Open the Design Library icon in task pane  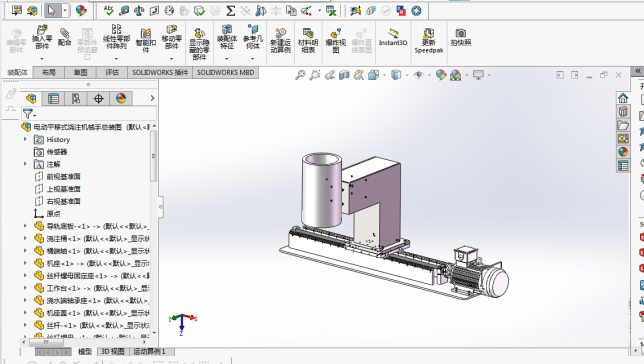point(623,111)
